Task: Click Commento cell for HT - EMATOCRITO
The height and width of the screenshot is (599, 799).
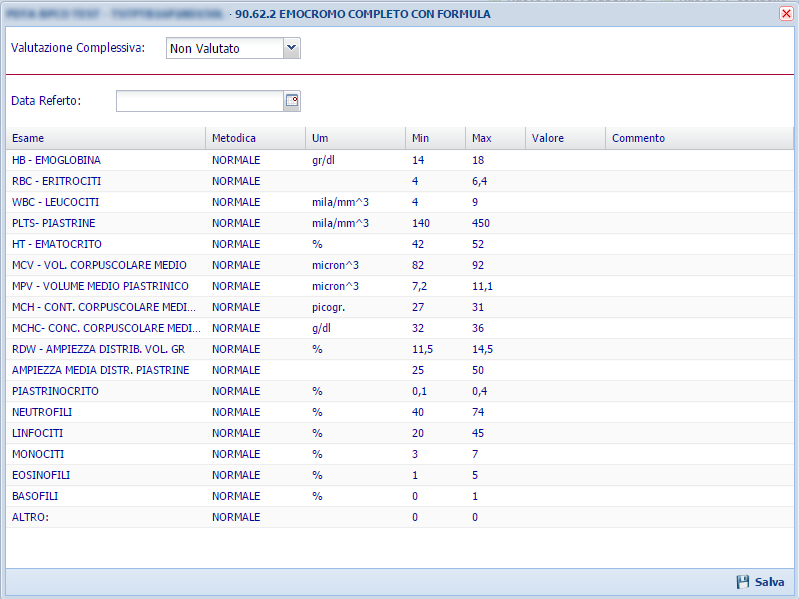Action: (698, 244)
